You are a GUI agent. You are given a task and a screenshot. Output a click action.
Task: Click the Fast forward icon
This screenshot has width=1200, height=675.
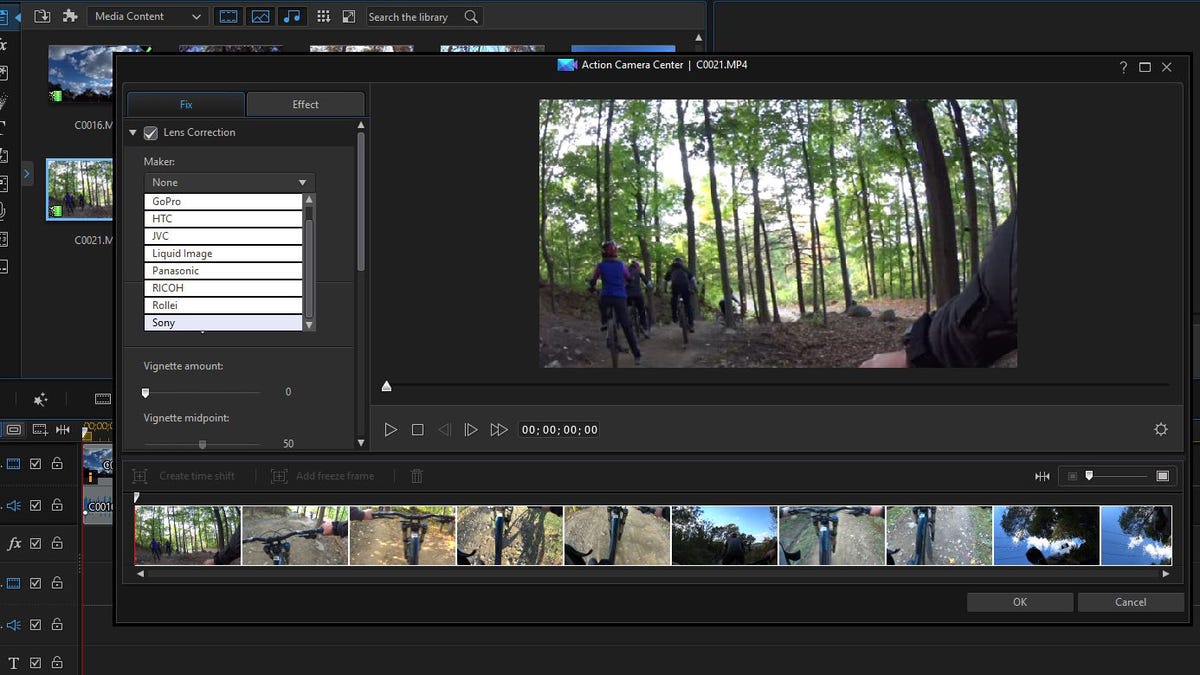click(x=499, y=430)
